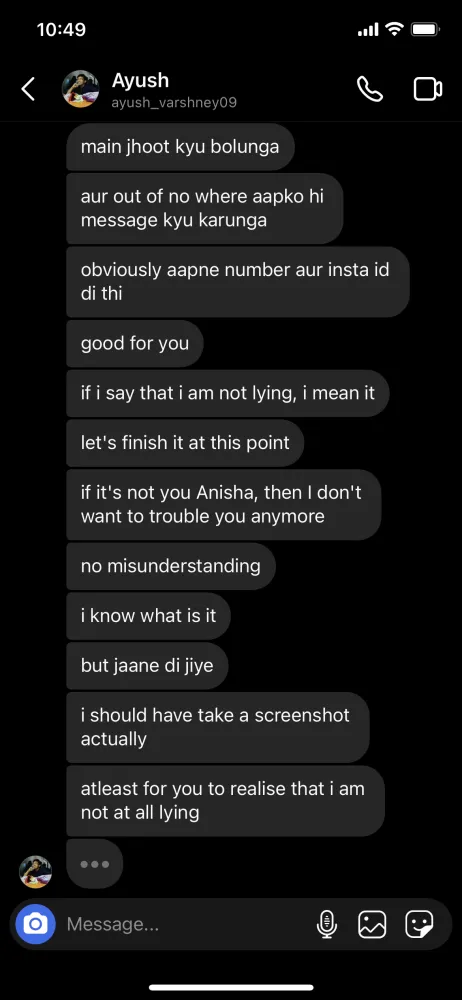
Task: Select the "no misunderstanding" message bubble
Action: (x=170, y=566)
